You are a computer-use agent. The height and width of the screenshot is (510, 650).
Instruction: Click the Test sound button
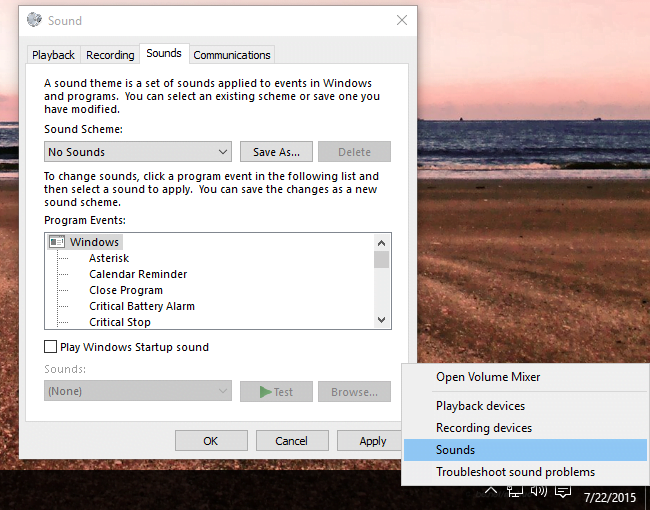point(276,391)
